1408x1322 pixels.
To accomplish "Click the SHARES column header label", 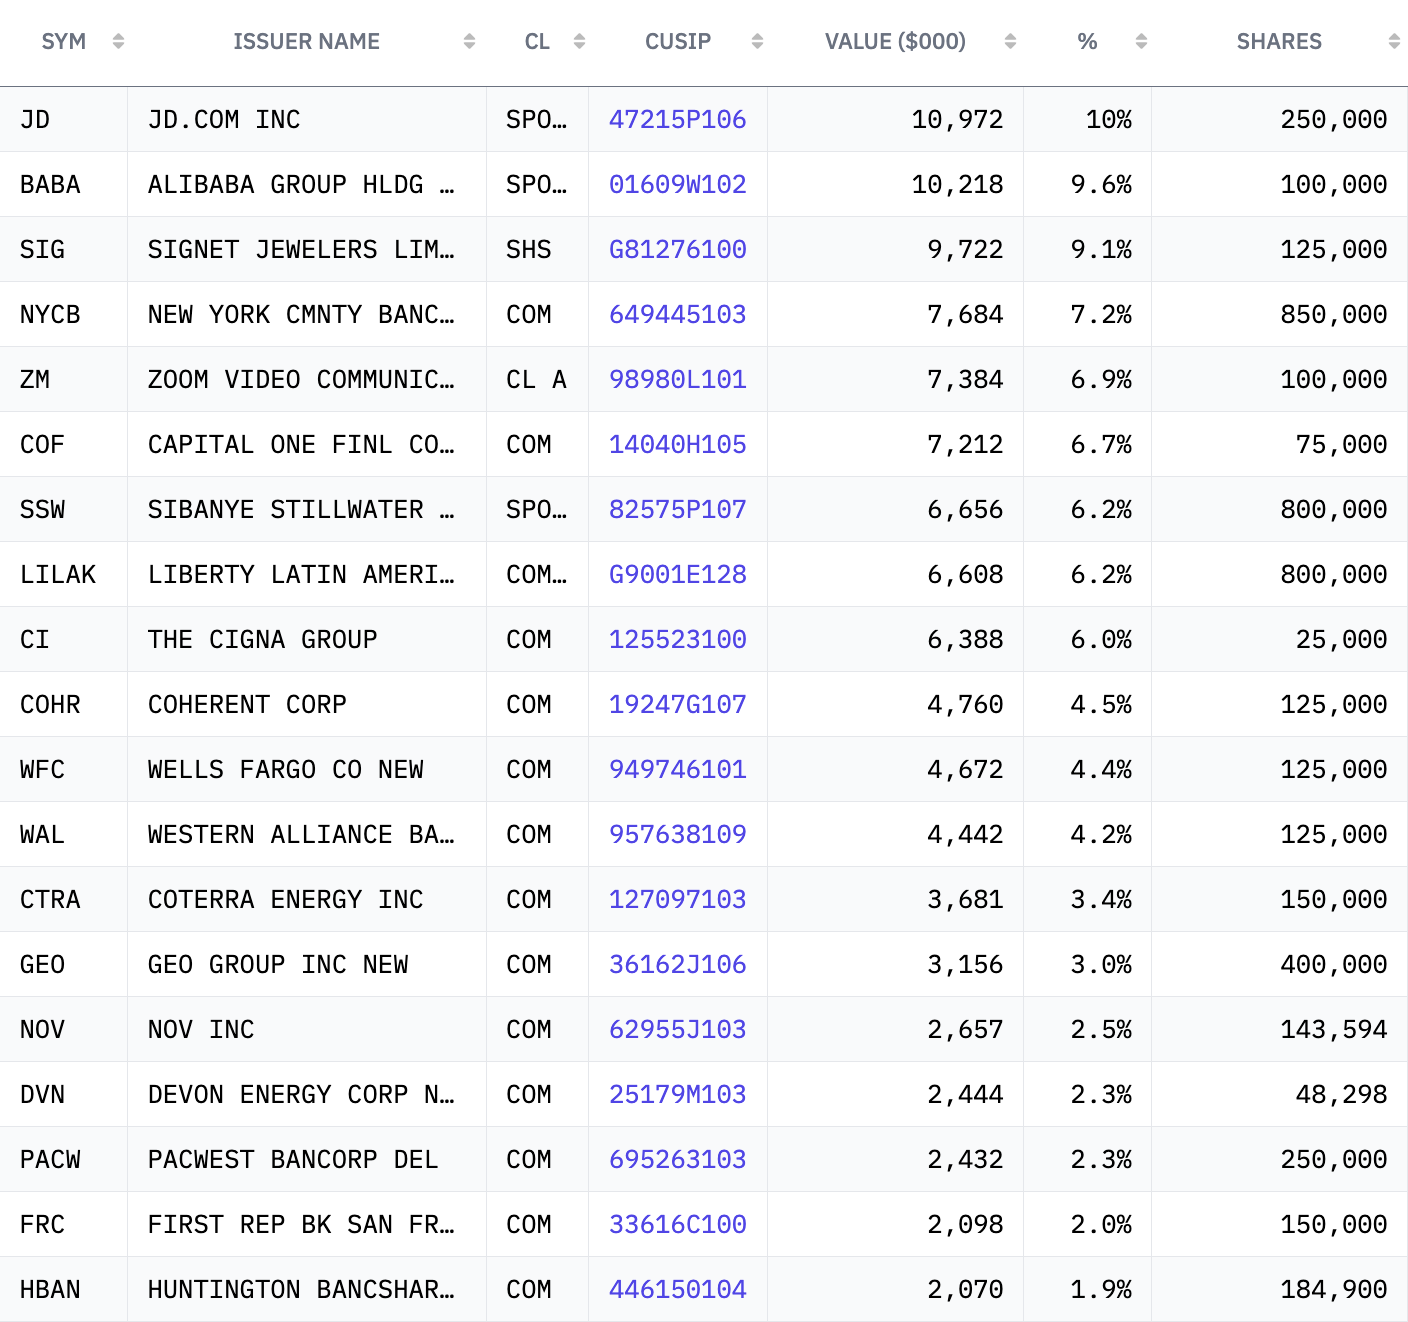I will coord(1279,41).
